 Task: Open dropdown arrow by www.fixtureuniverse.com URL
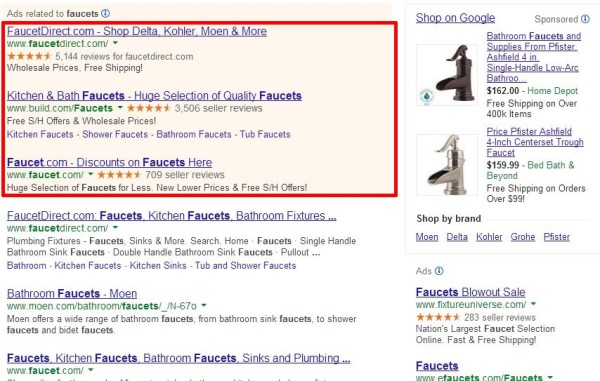533,304
